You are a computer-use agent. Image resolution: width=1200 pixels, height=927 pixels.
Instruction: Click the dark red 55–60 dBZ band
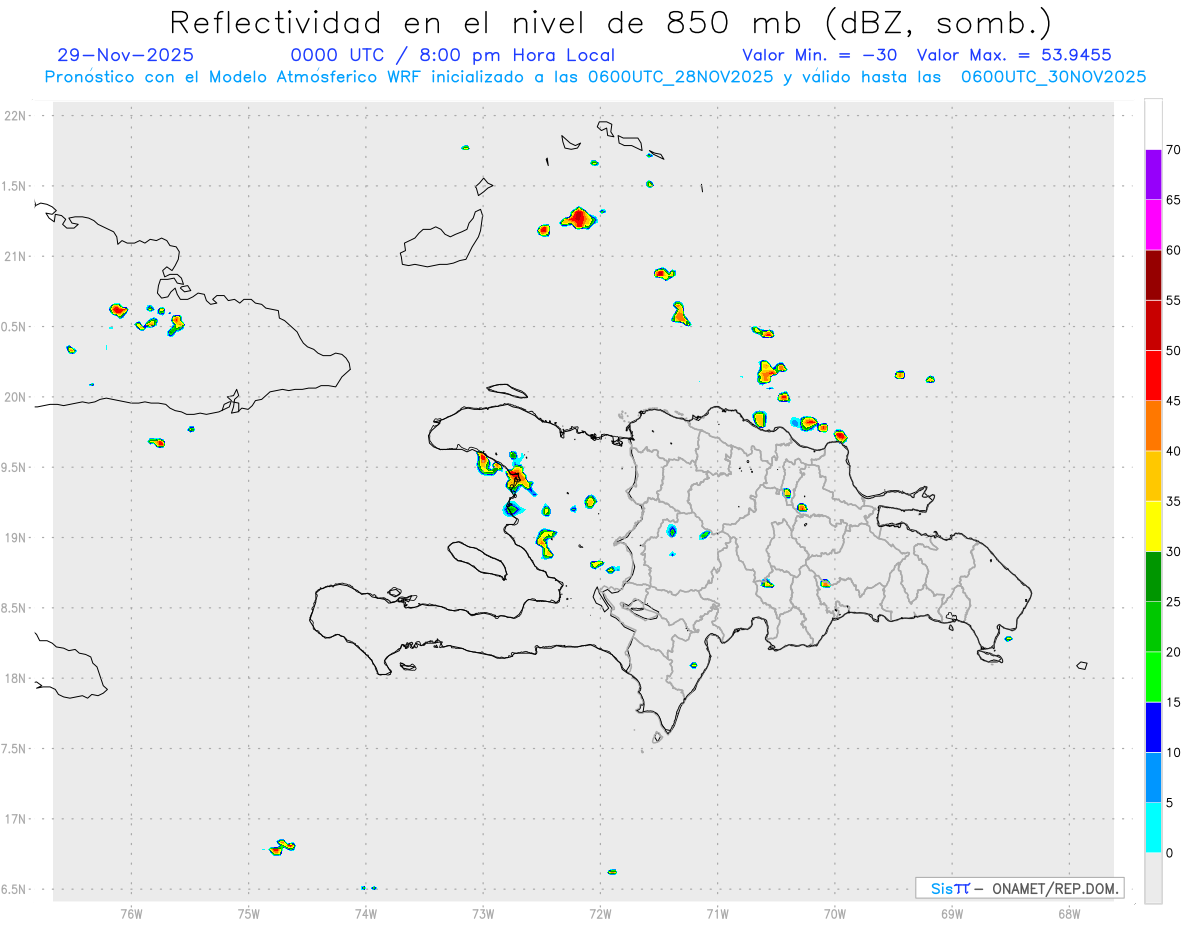coord(1153,275)
